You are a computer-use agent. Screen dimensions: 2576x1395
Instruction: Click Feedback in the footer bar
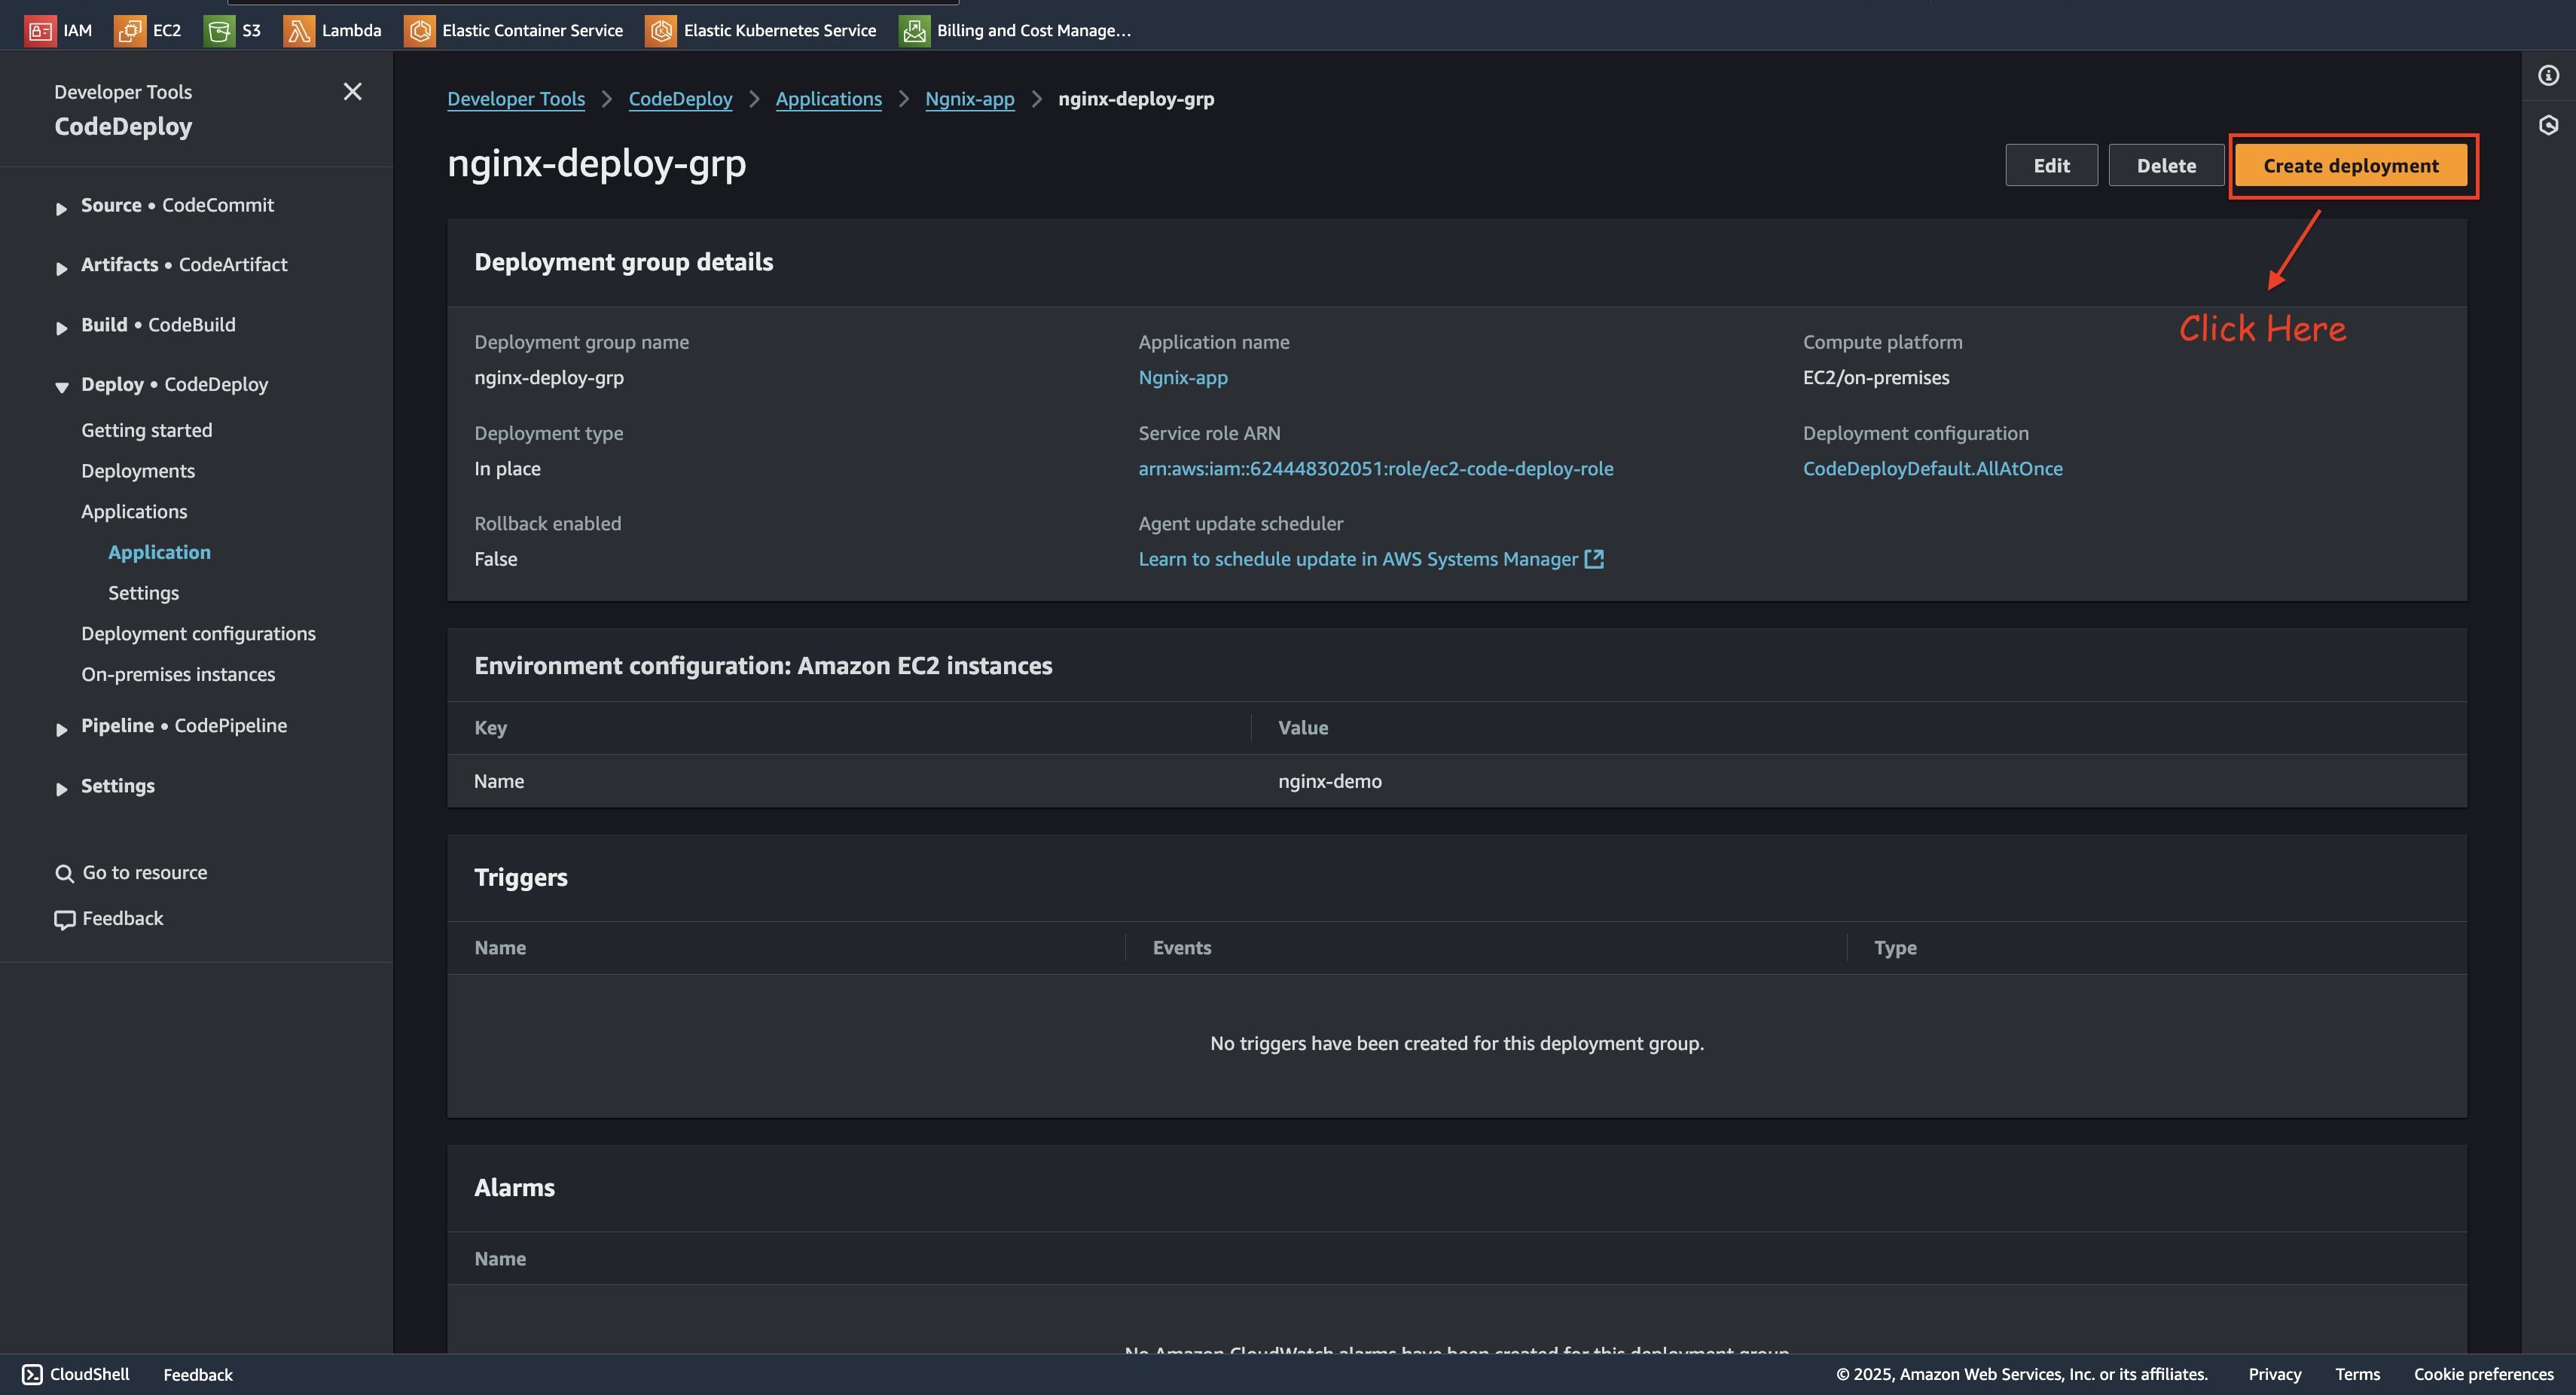[198, 1374]
